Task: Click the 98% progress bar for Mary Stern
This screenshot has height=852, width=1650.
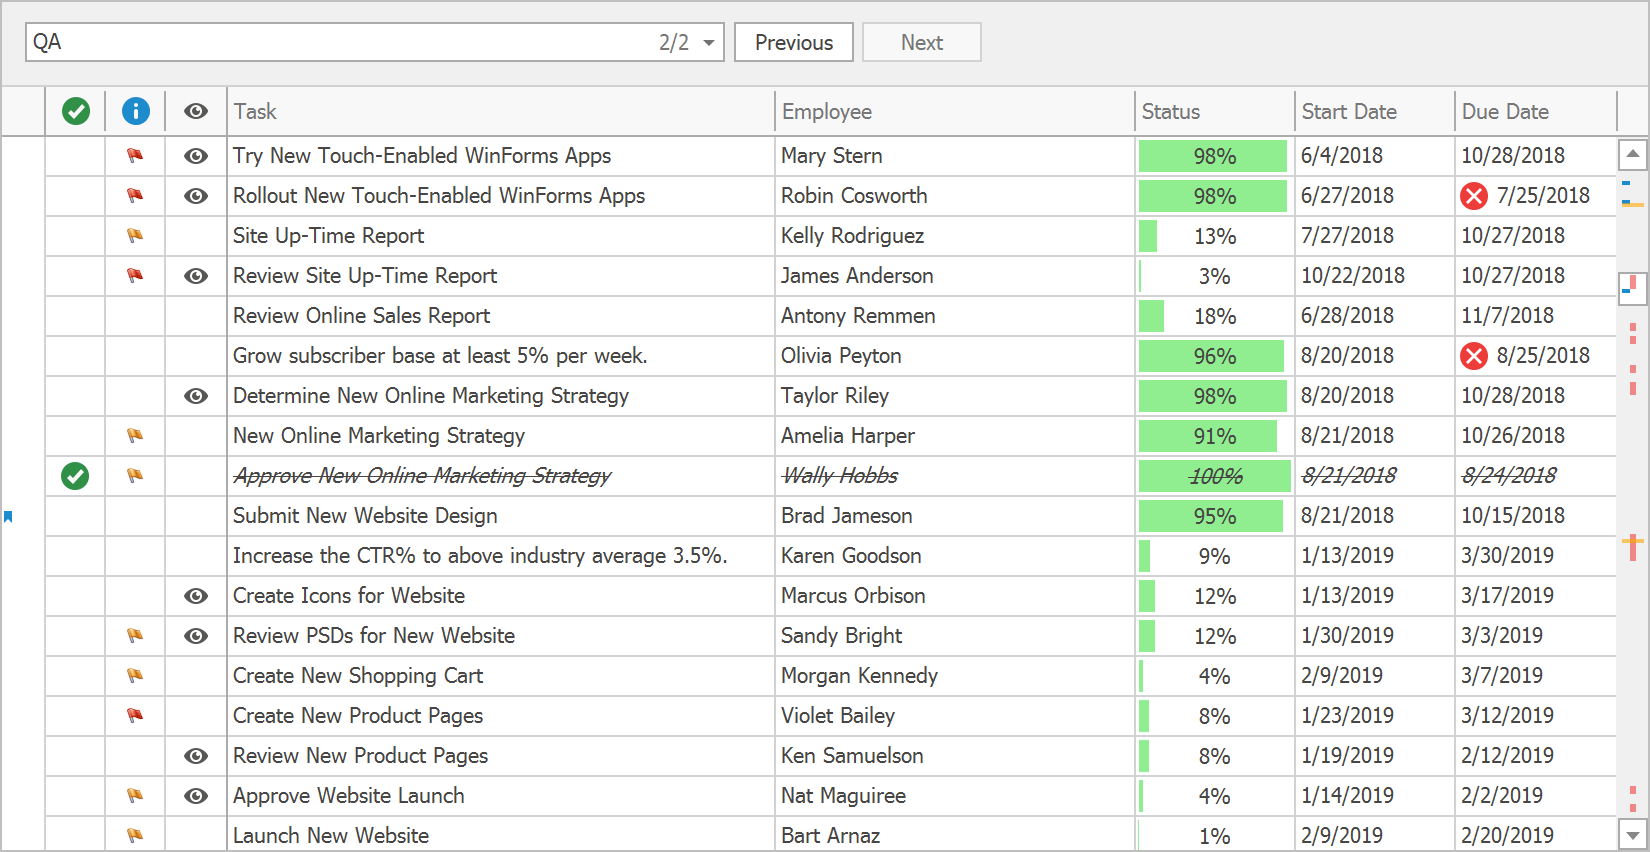Action: 1213,156
